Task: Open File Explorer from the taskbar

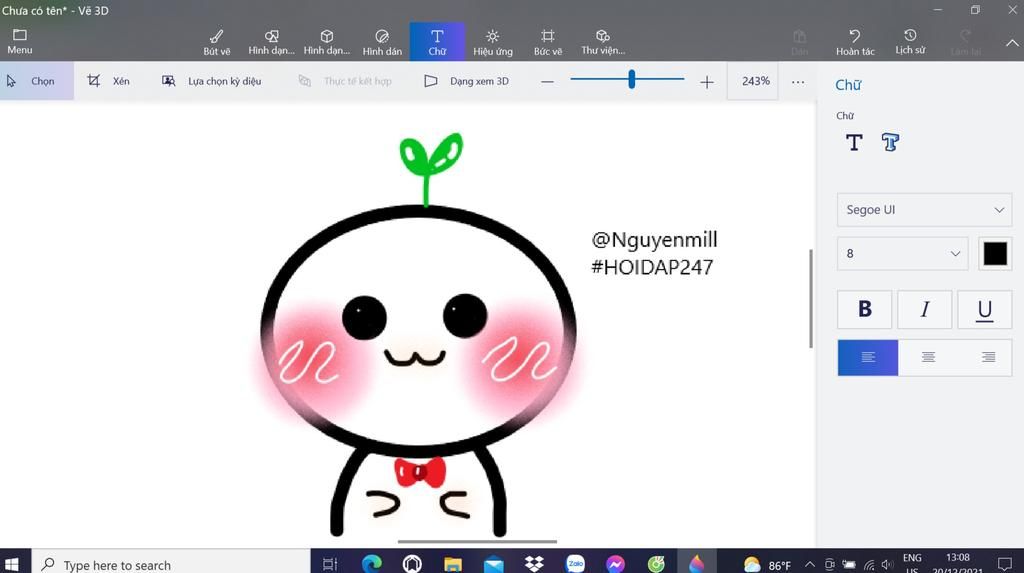Action: [x=453, y=564]
